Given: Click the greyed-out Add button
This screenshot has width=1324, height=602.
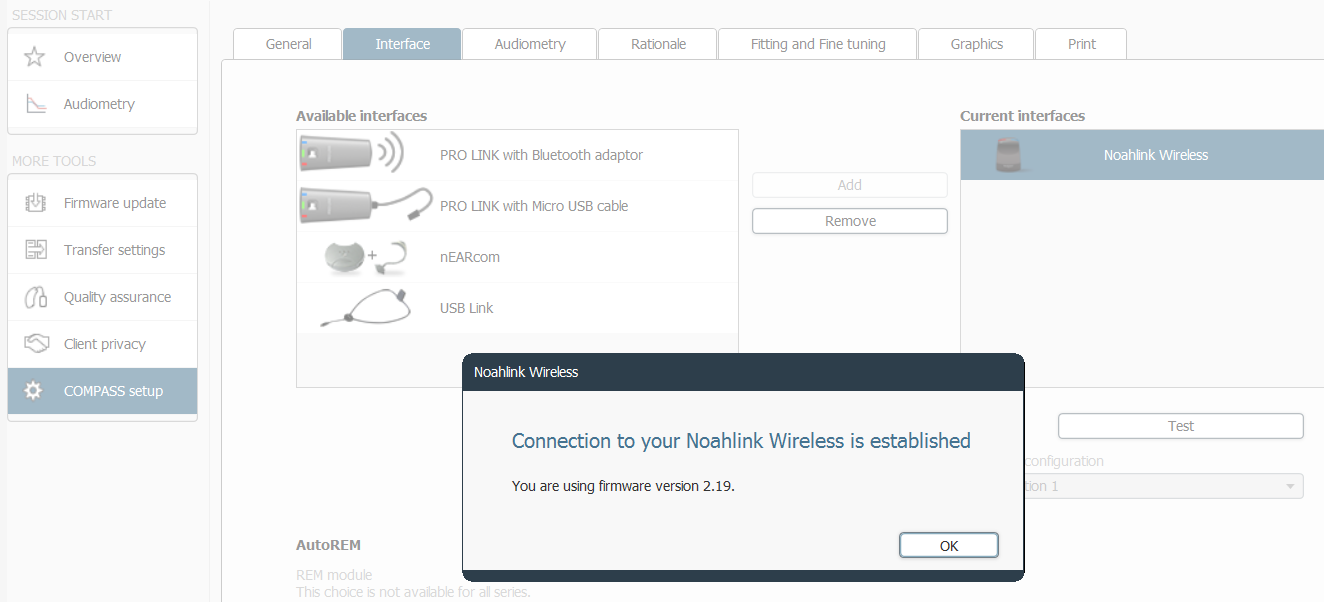Looking at the screenshot, I should click(x=850, y=185).
